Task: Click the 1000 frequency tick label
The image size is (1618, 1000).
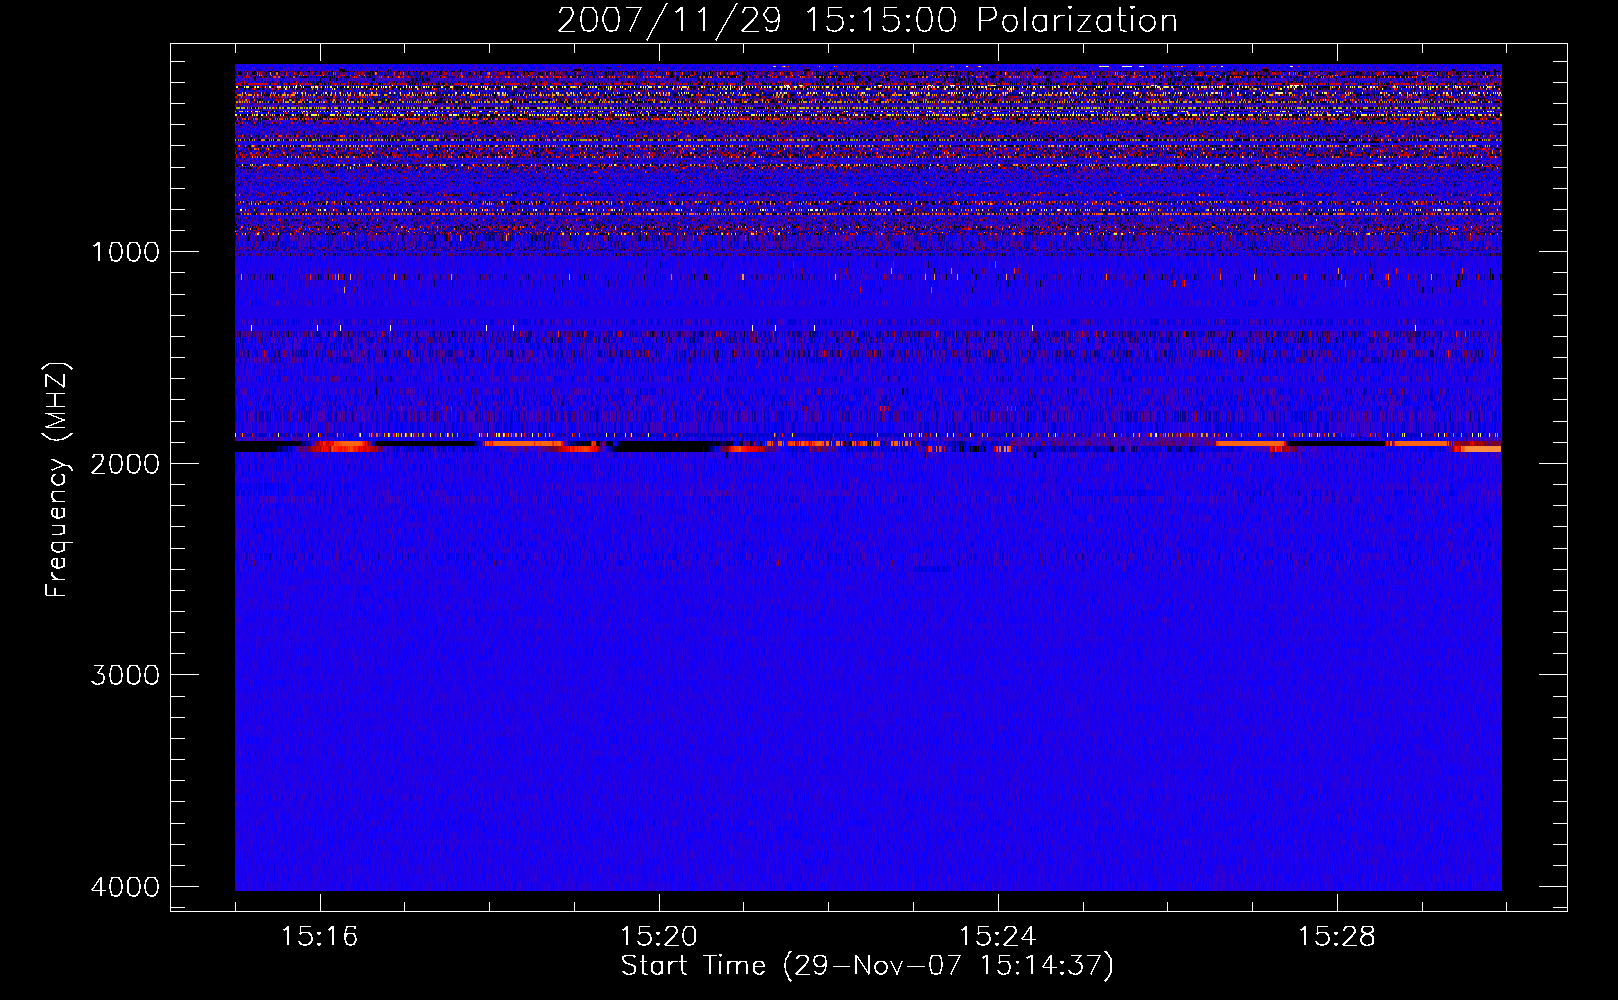Action: [125, 252]
